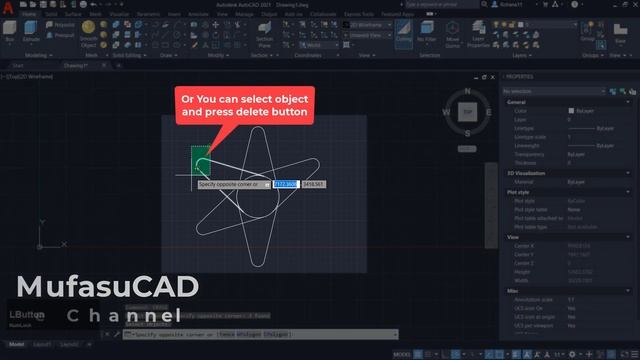The width and height of the screenshot is (640, 360).
Task: Click the highlighted dynamic input coordinate field
Action: [x=286, y=184]
